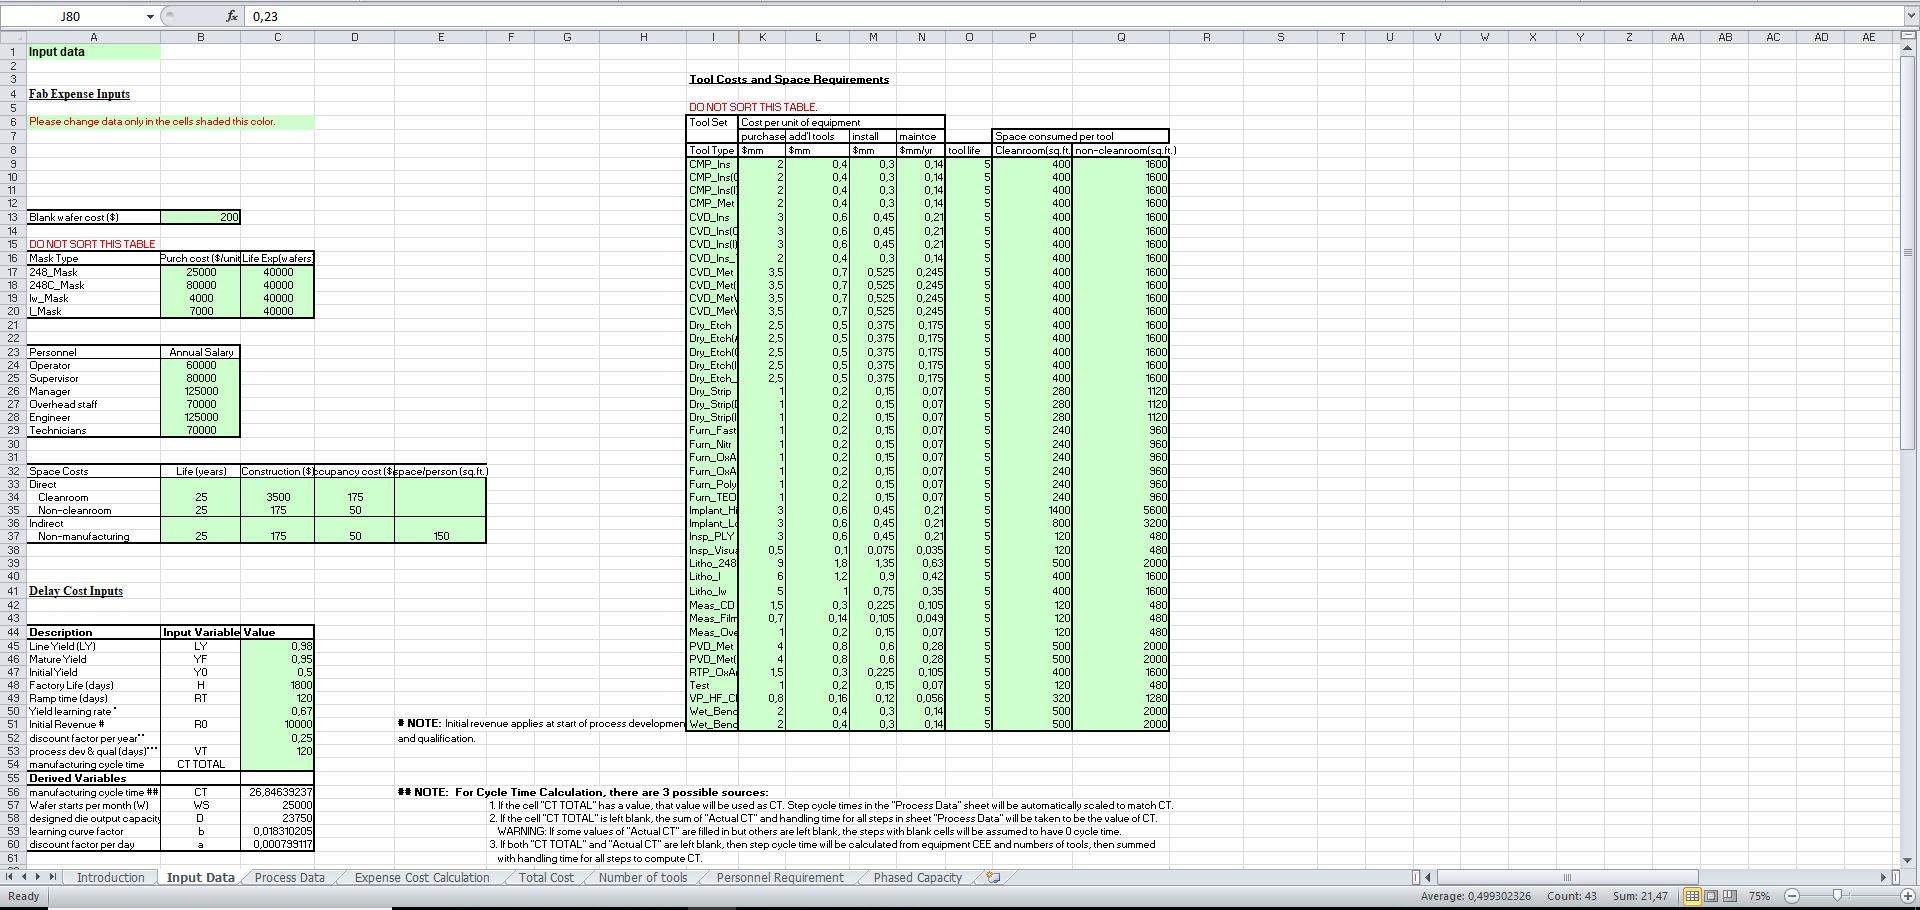This screenshot has width=1920, height=910.
Task: Open the Expense Cost Calculation sheet
Action: 422,878
